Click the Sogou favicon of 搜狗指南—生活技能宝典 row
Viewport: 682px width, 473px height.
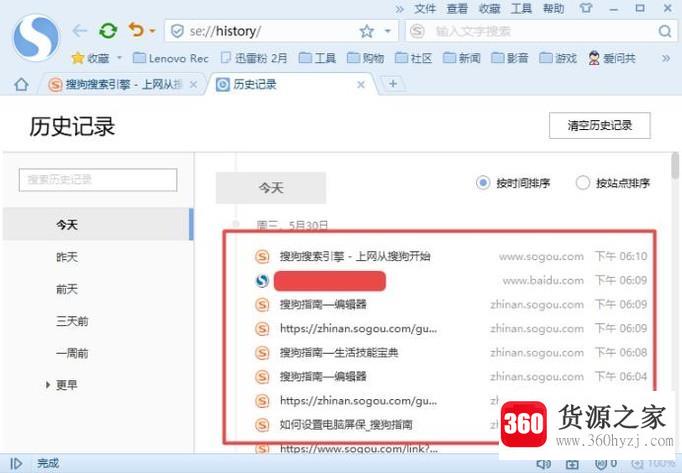(262, 352)
